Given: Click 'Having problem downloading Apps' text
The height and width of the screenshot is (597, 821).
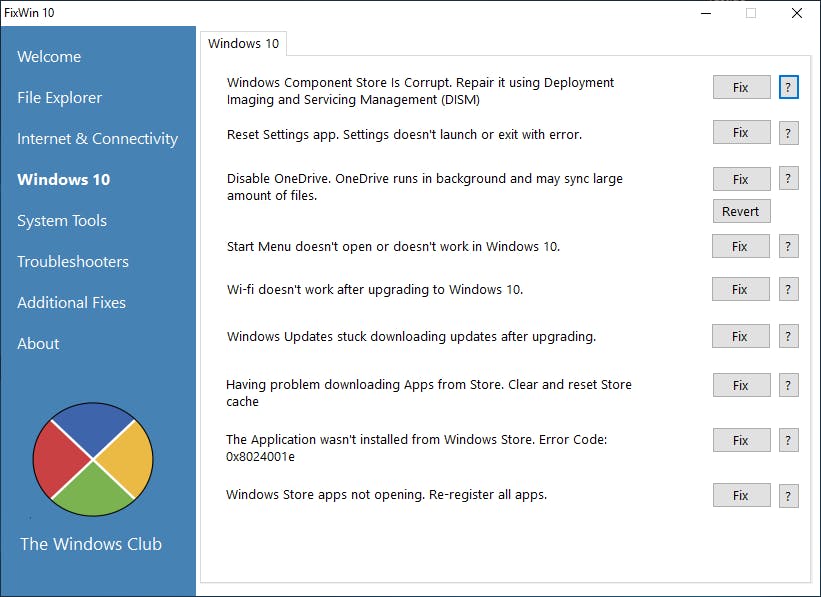Looking at the screenshot, I should (x=429, y=393).
